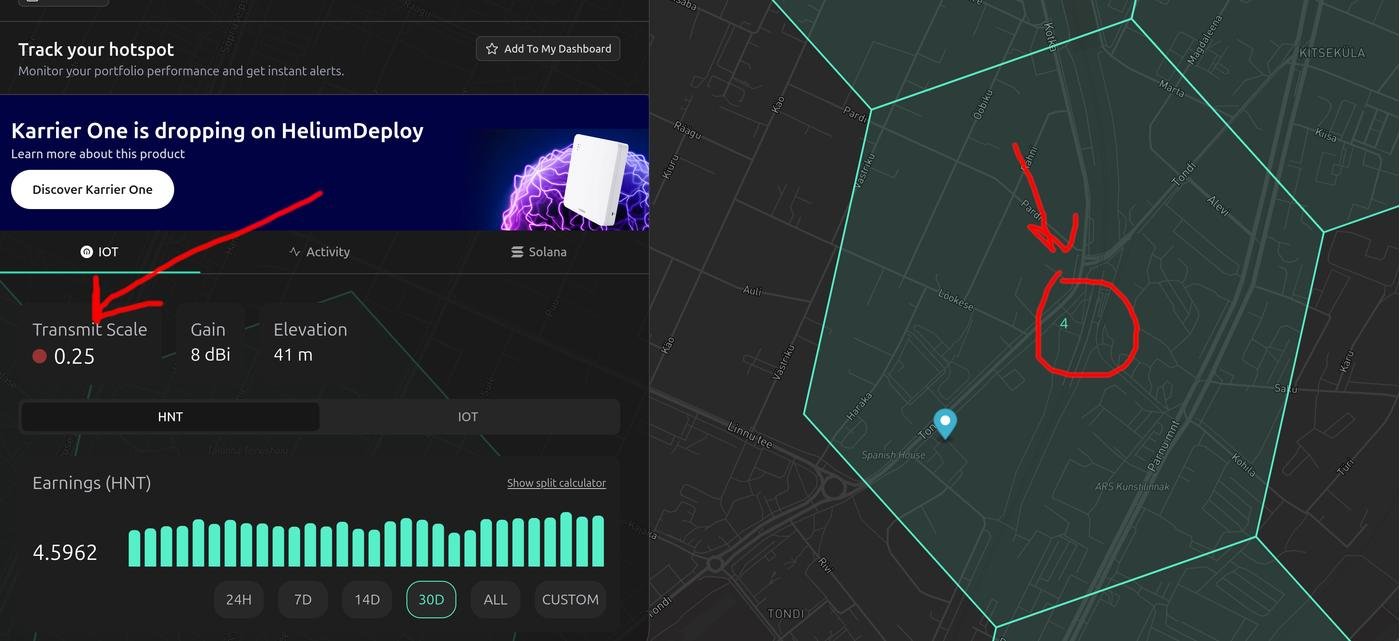Click the hotspot location pin on map
This screenshot has height=641, width=1400.
pos(944,423)
